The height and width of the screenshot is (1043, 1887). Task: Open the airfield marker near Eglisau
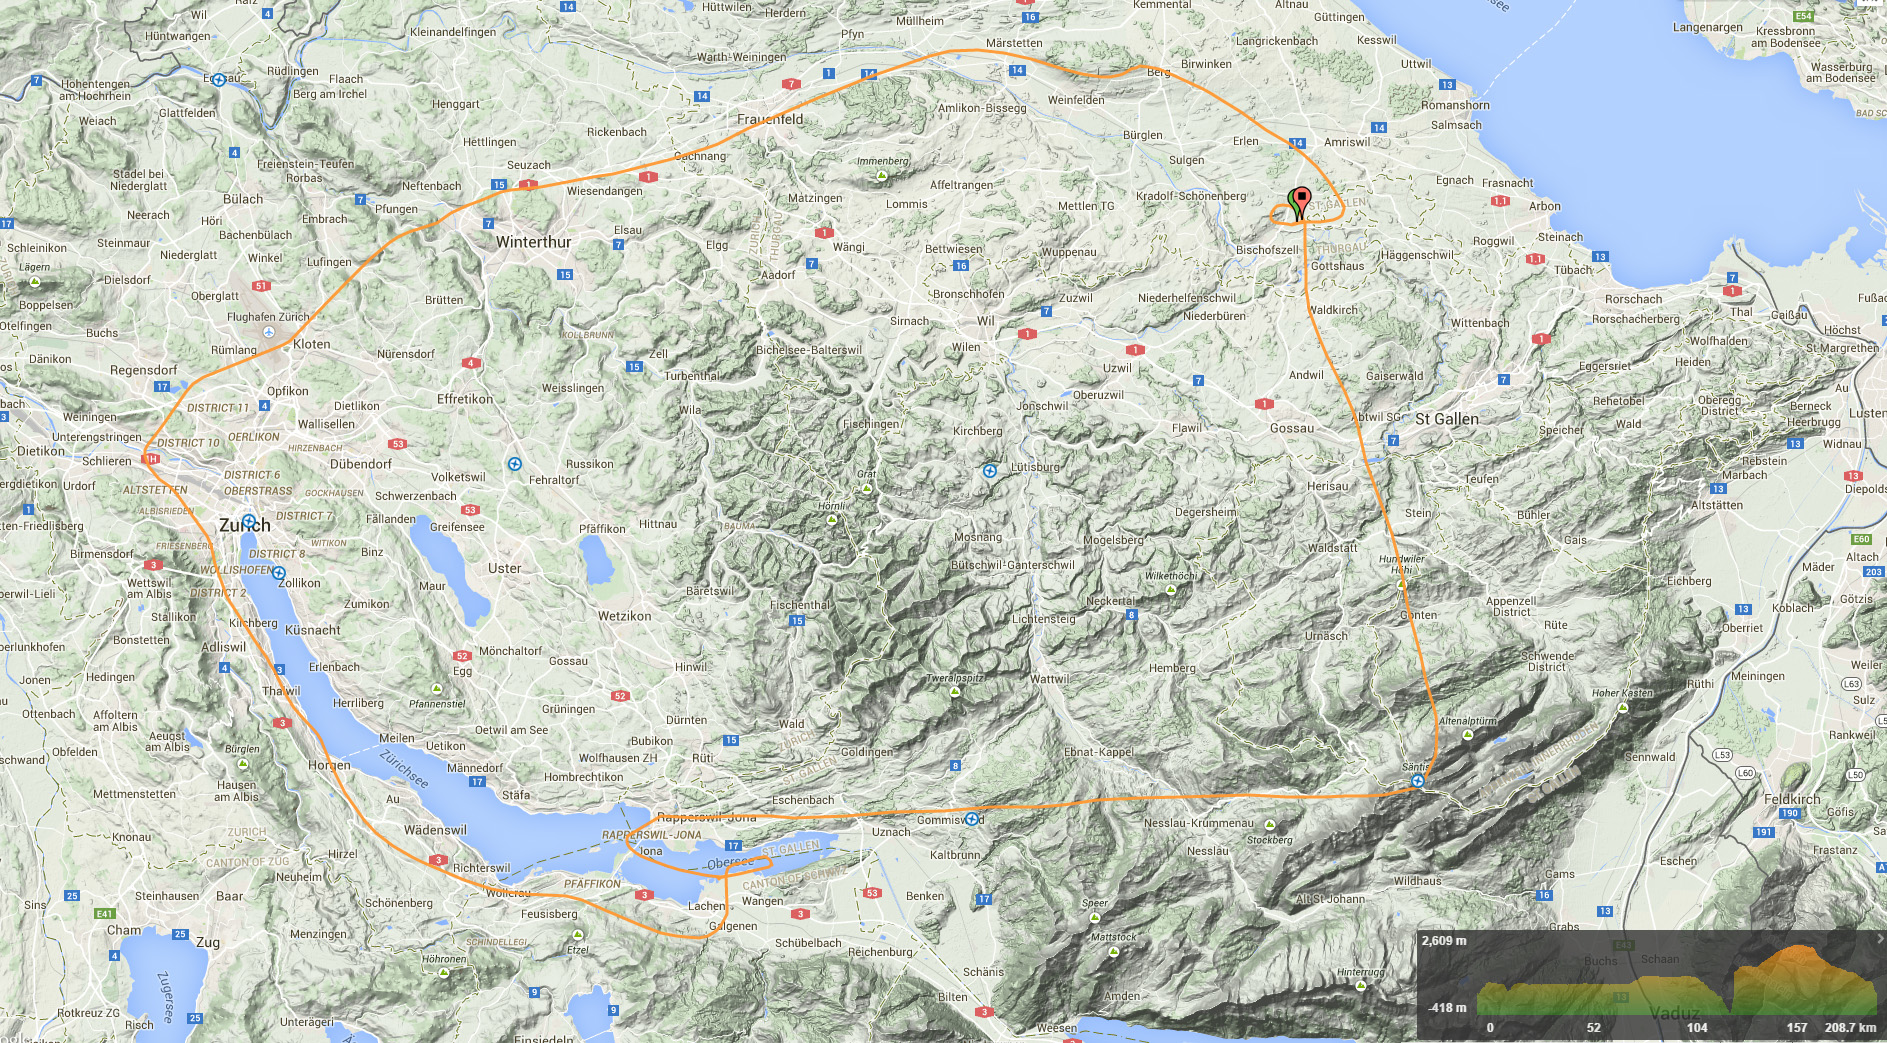click(x=219, y=80)
